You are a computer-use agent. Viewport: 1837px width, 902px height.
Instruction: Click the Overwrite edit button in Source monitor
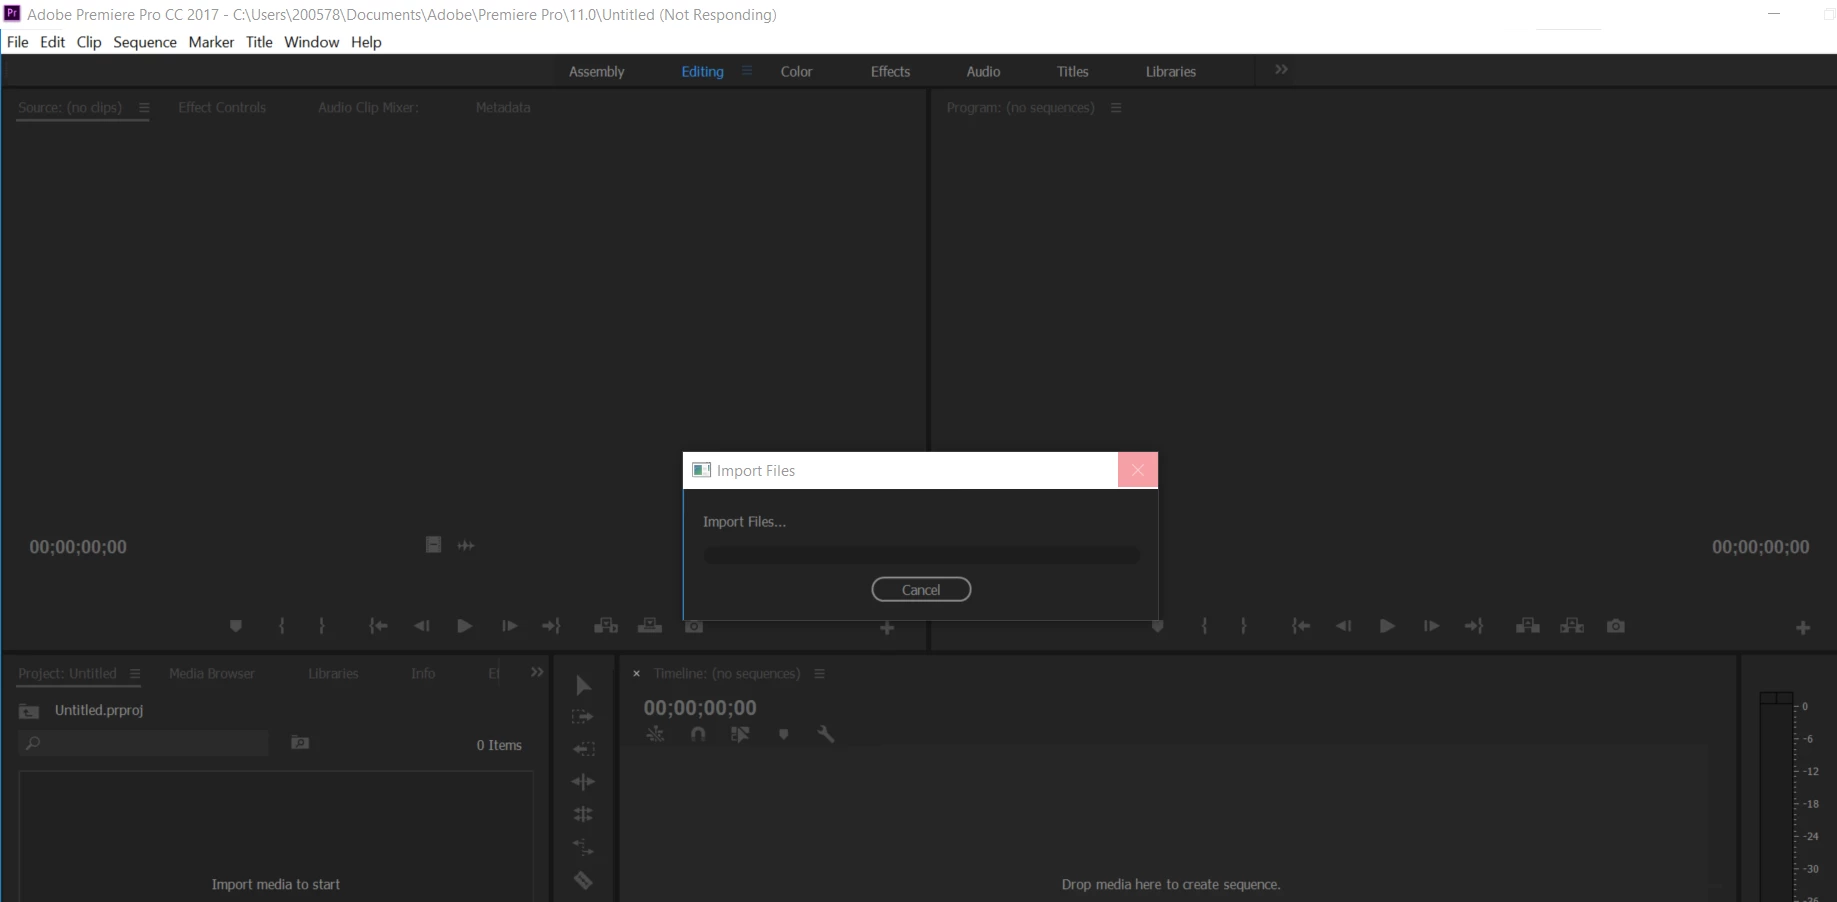click(x=650, y=626)
